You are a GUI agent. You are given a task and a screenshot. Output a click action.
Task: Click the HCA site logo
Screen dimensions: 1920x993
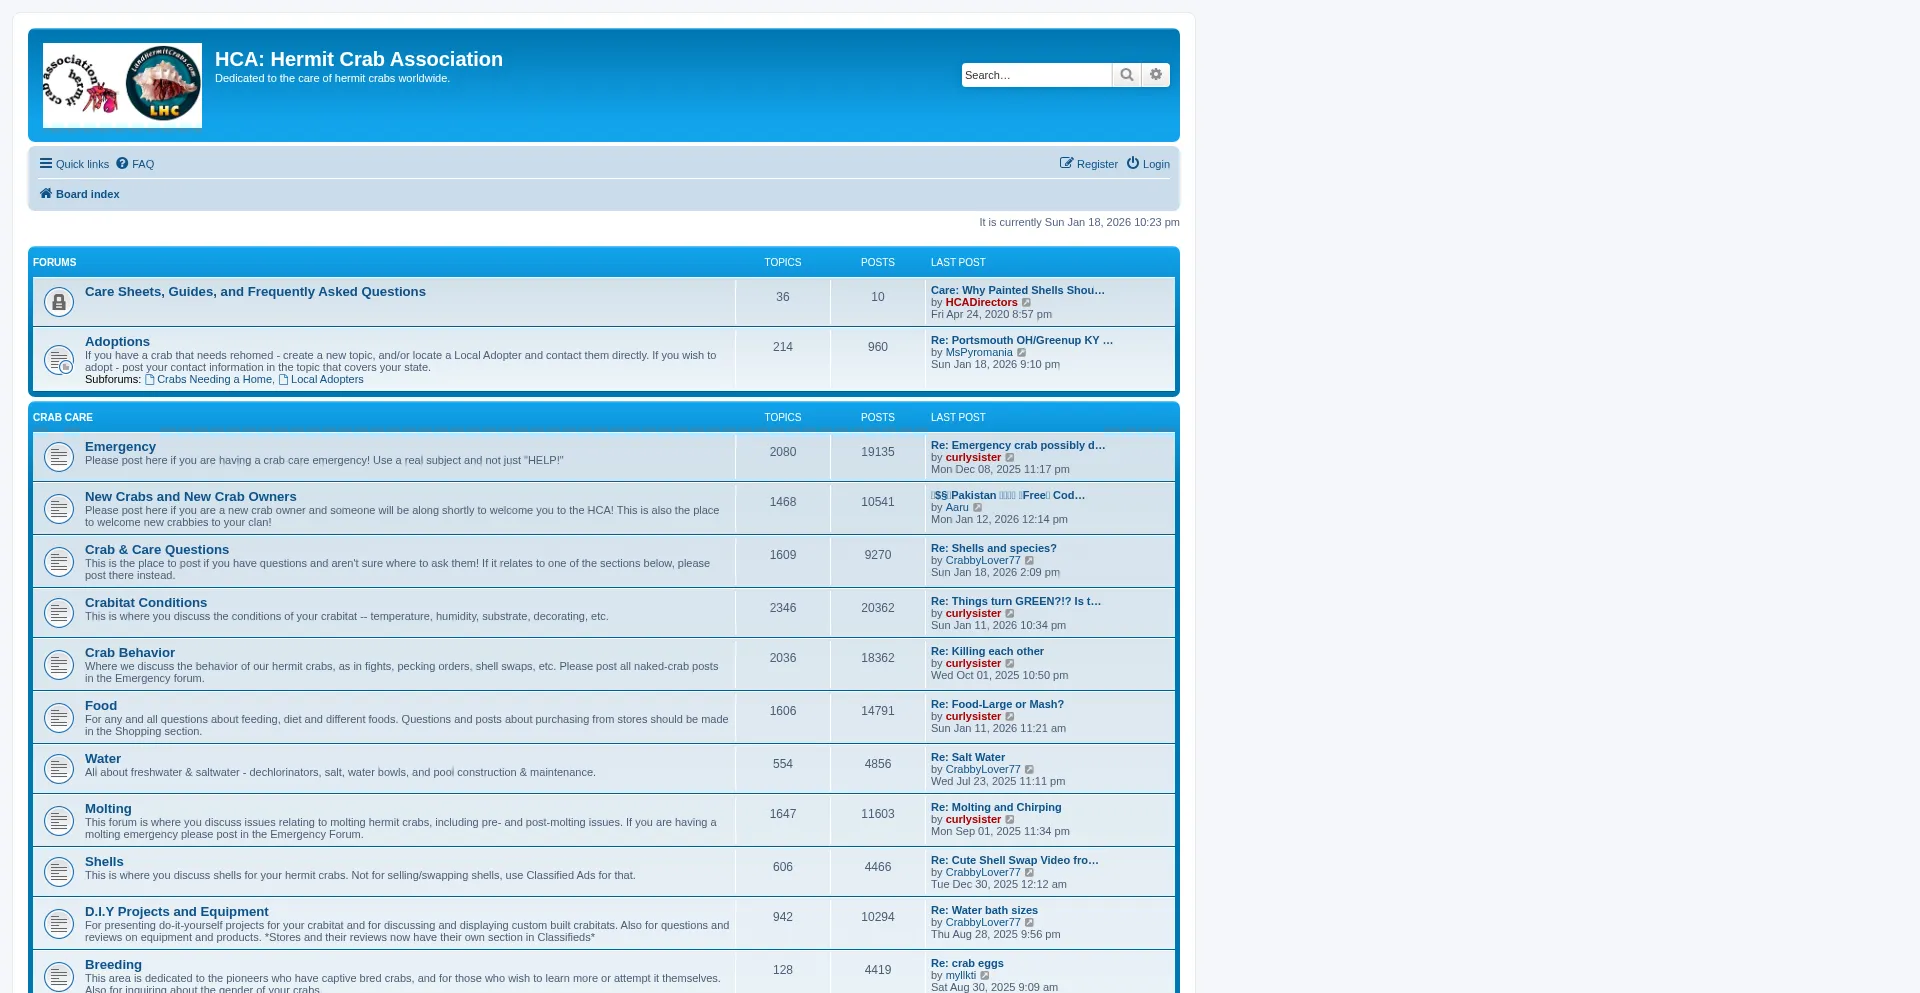pyautogui.click(x=122, y=85)
